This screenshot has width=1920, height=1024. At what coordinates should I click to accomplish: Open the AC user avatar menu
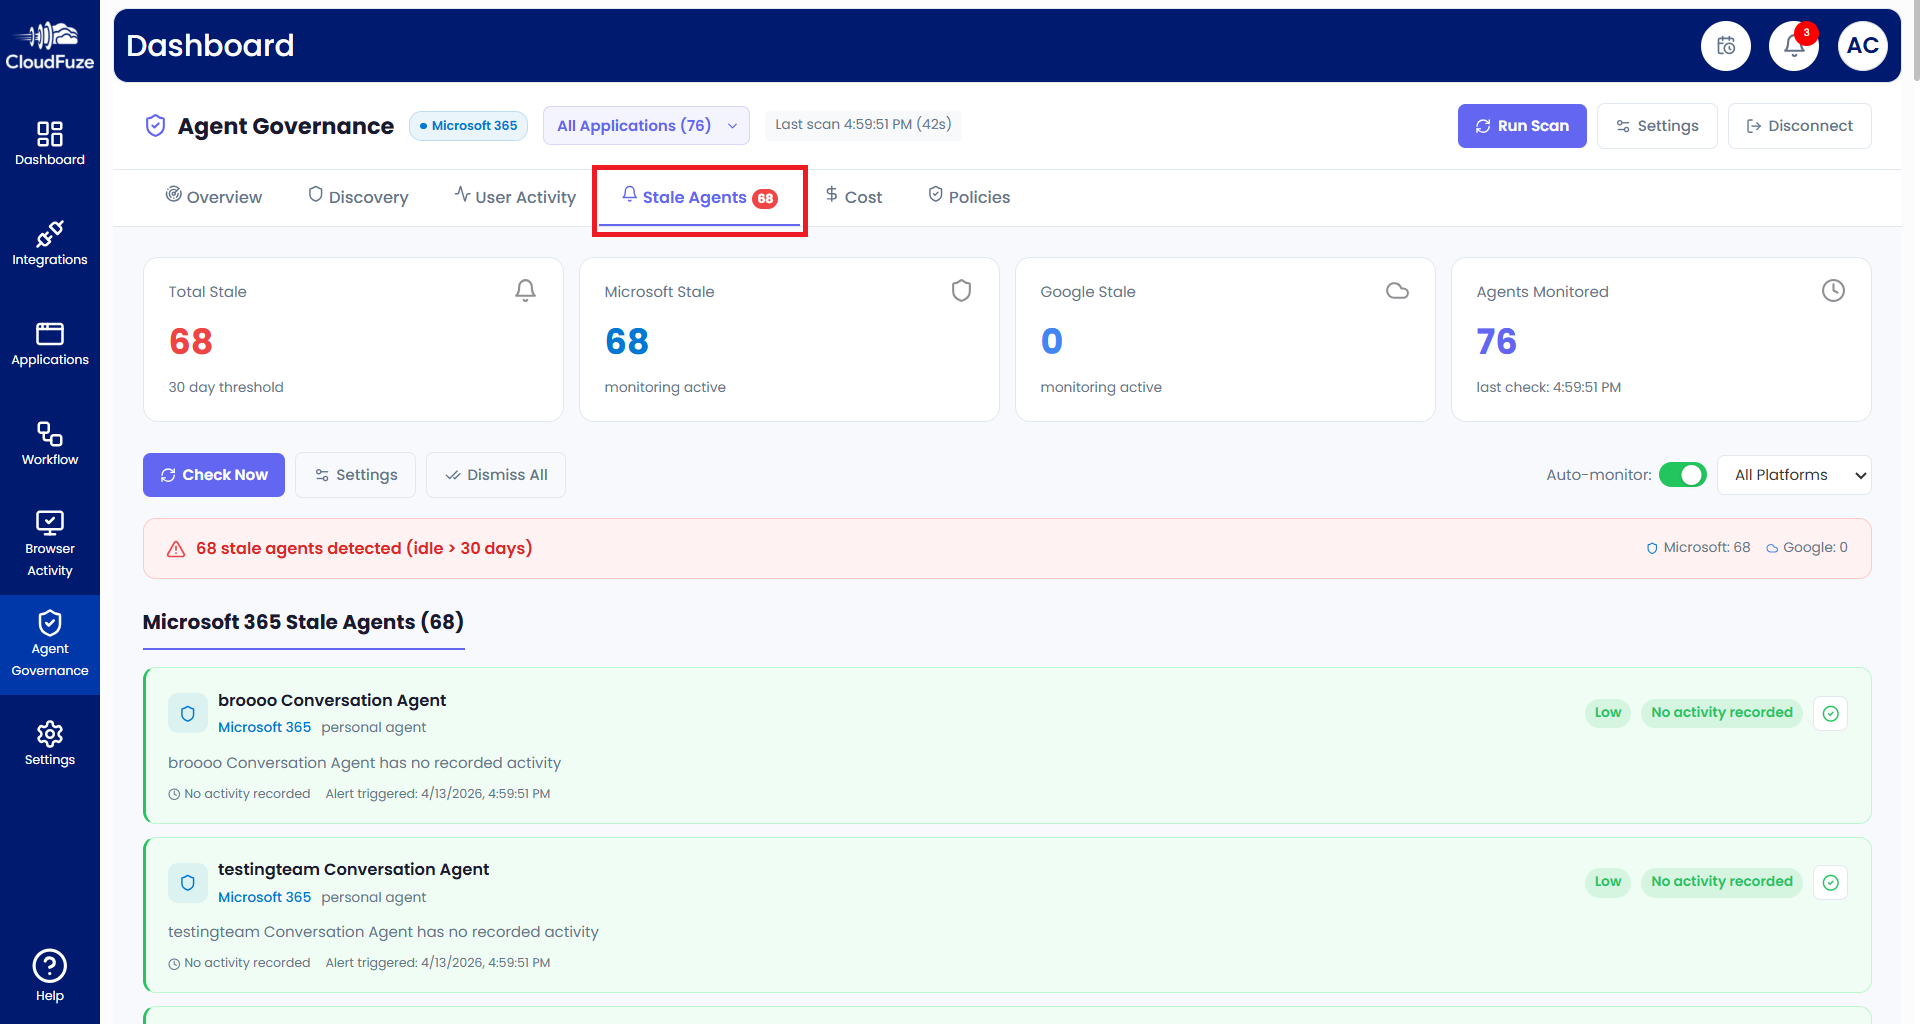pos(1862,46)
